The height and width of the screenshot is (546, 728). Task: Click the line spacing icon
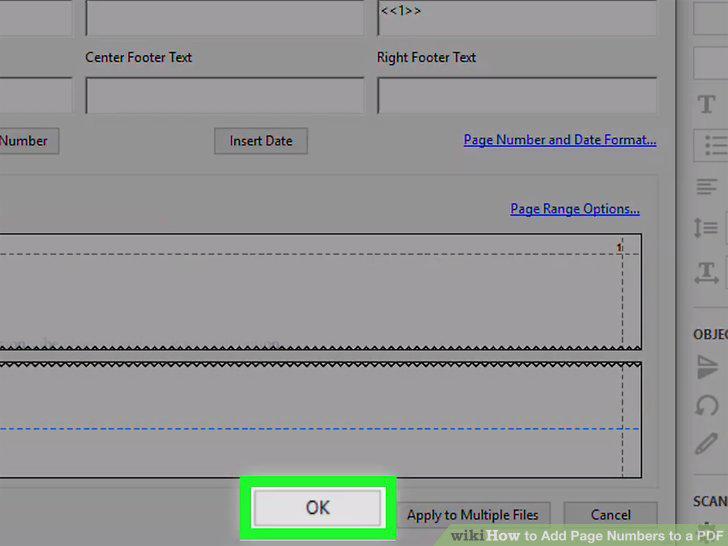coord(706,228)
